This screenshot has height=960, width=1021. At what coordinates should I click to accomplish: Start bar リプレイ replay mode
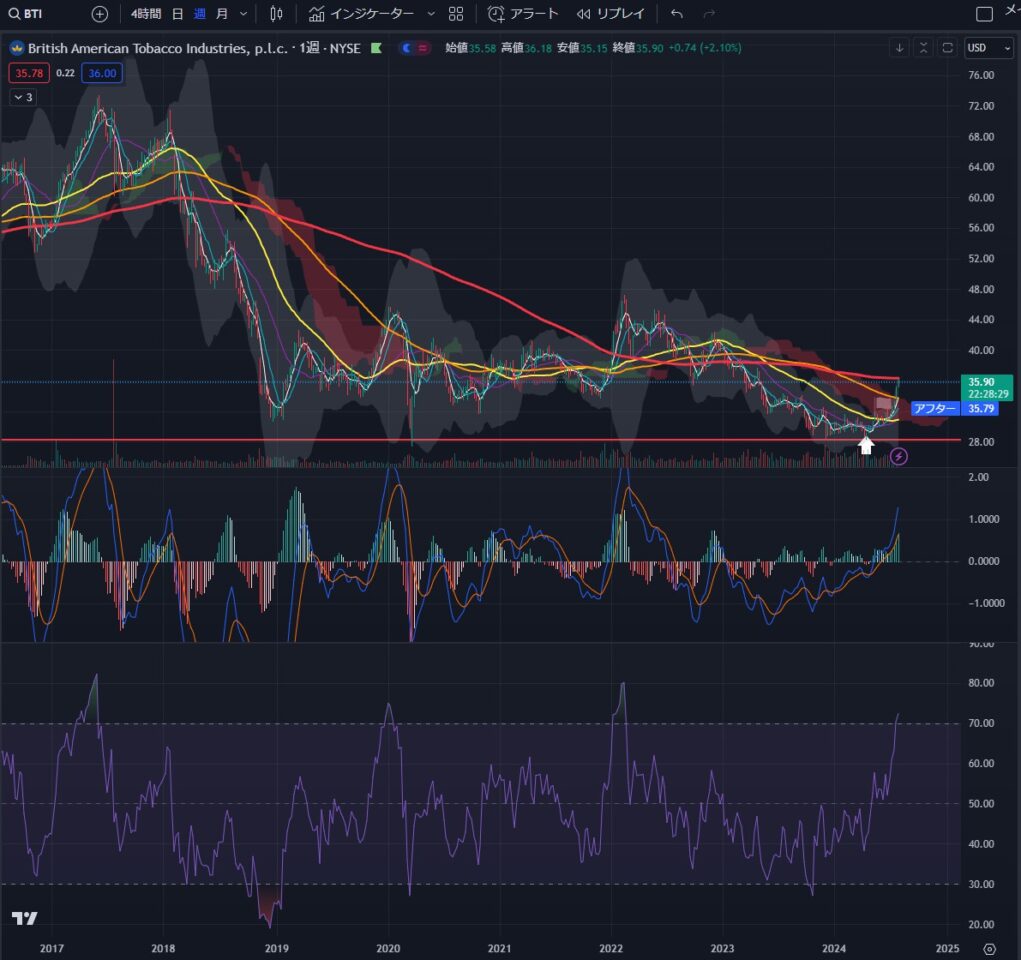[610, 14]
